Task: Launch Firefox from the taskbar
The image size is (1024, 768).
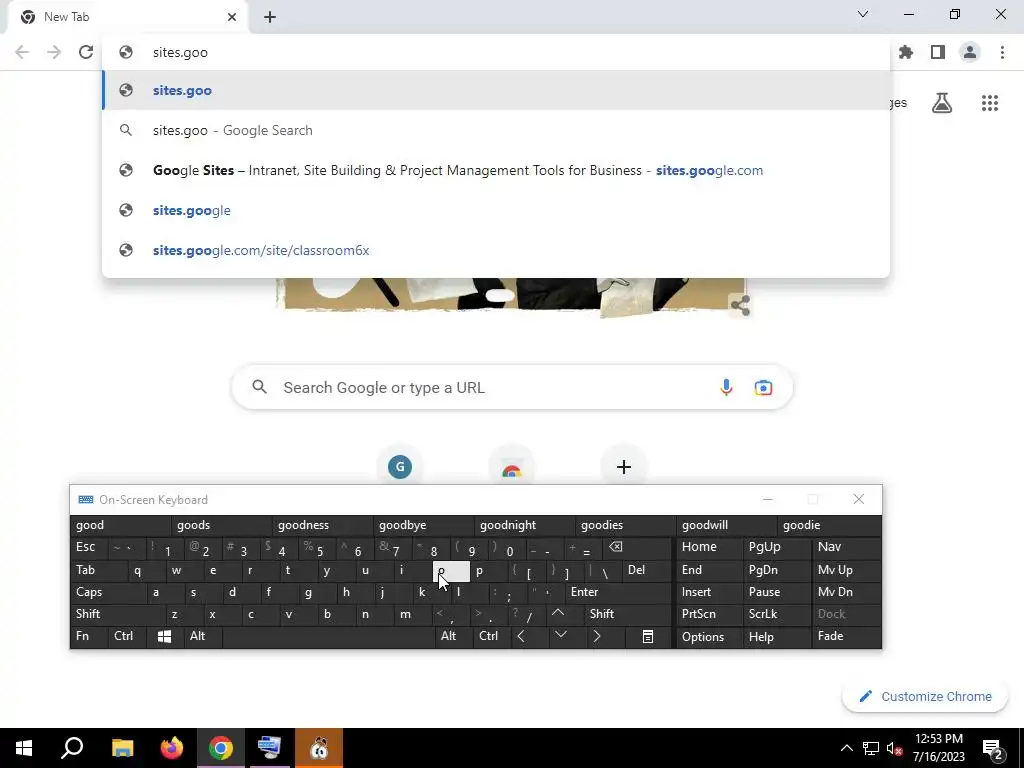Action: 172,748
